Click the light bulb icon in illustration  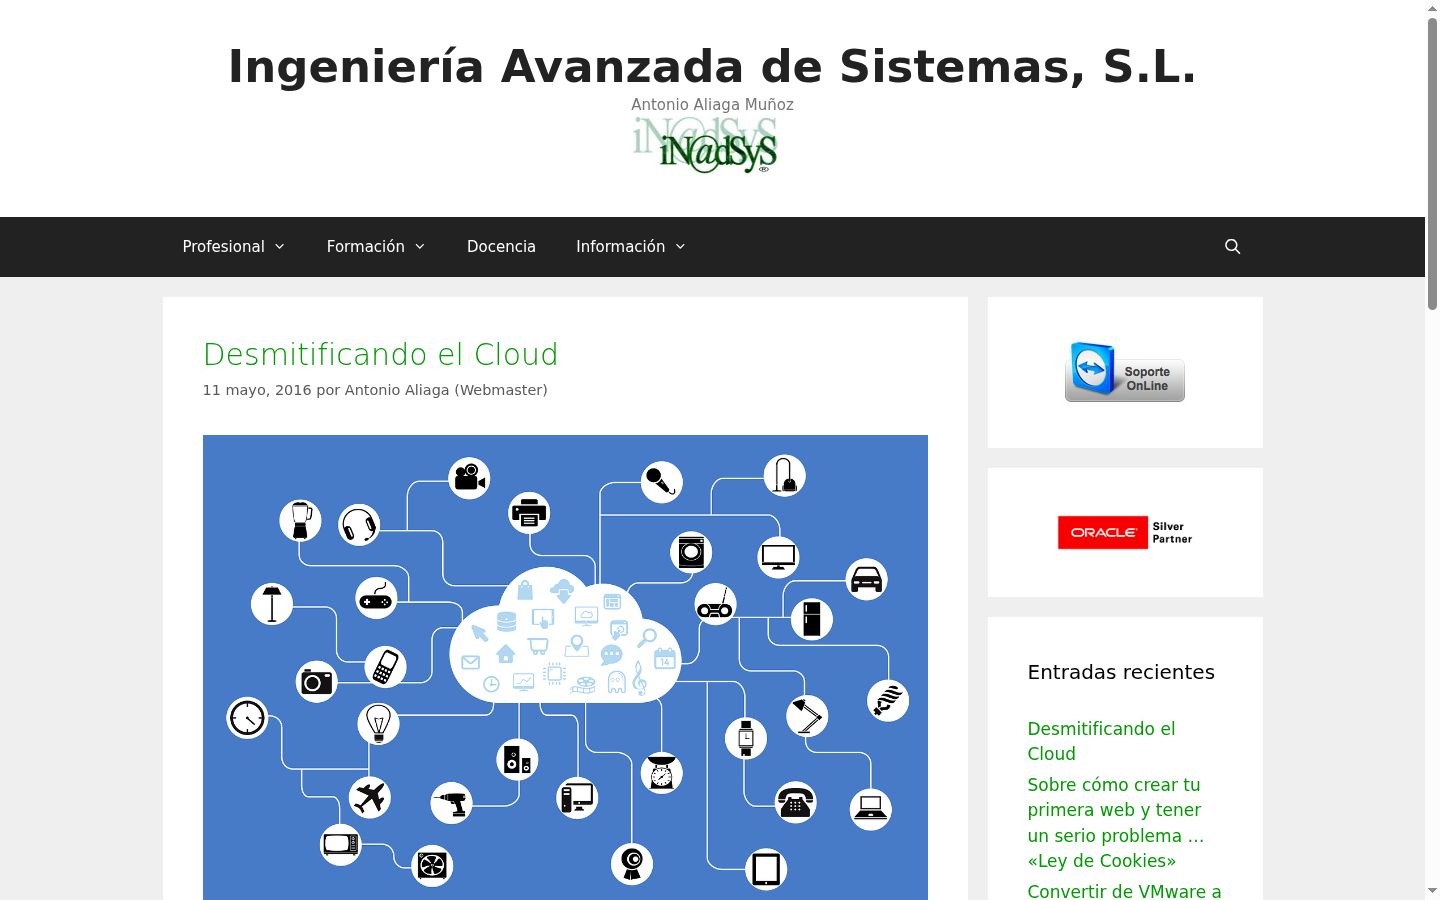(x=379, y=723)
